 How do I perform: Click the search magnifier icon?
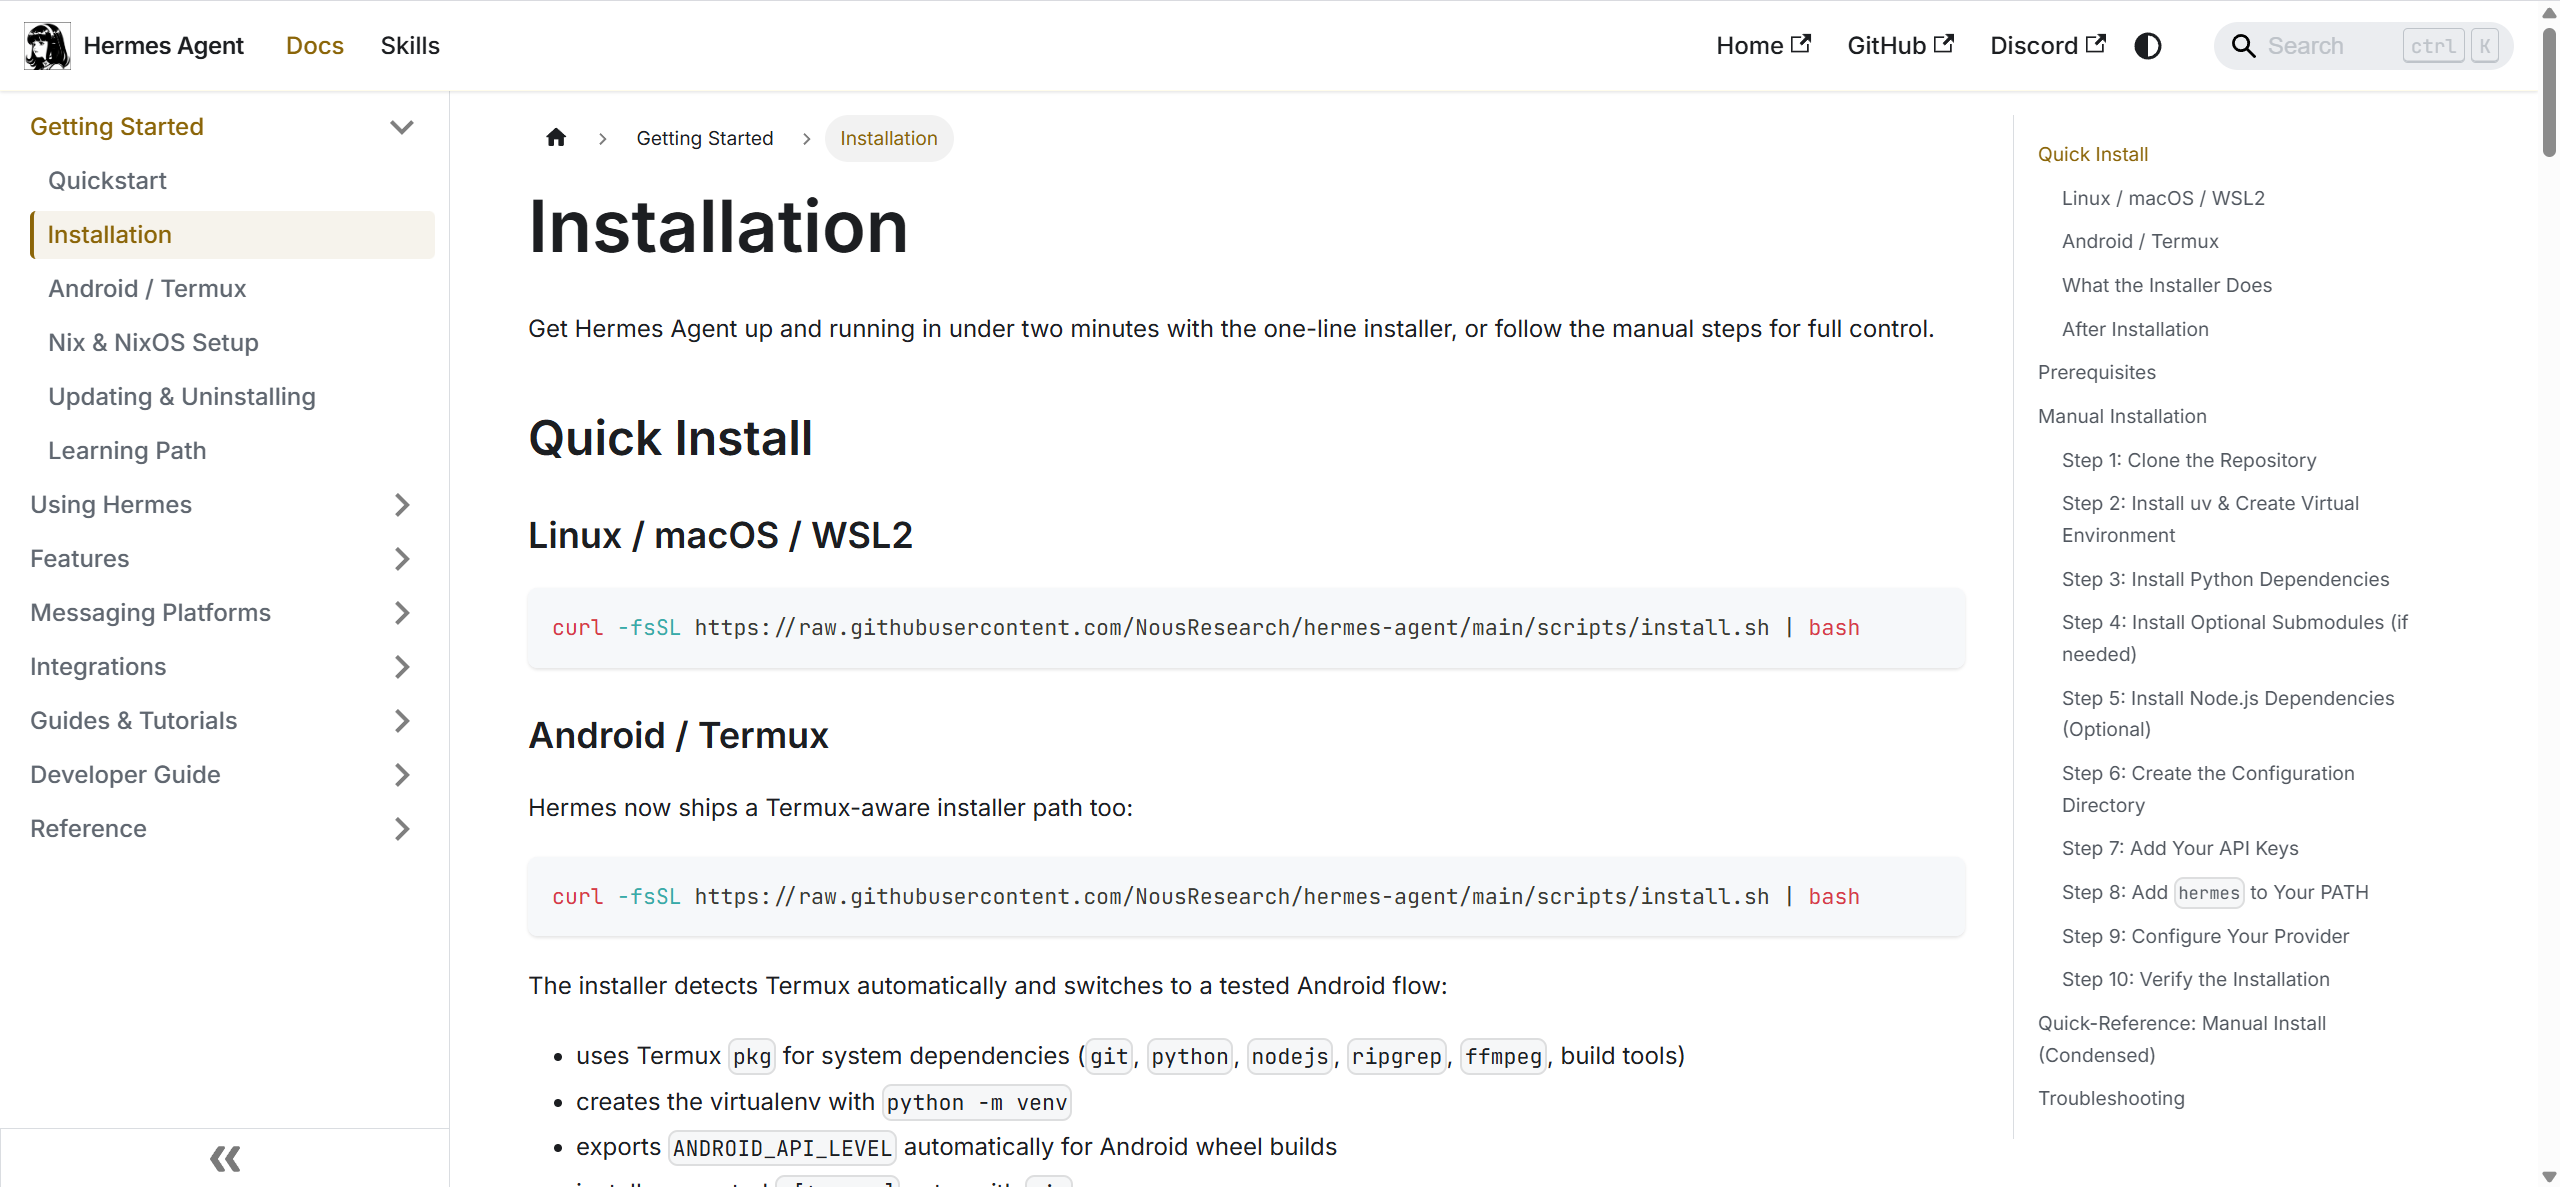click(2243, 46)
